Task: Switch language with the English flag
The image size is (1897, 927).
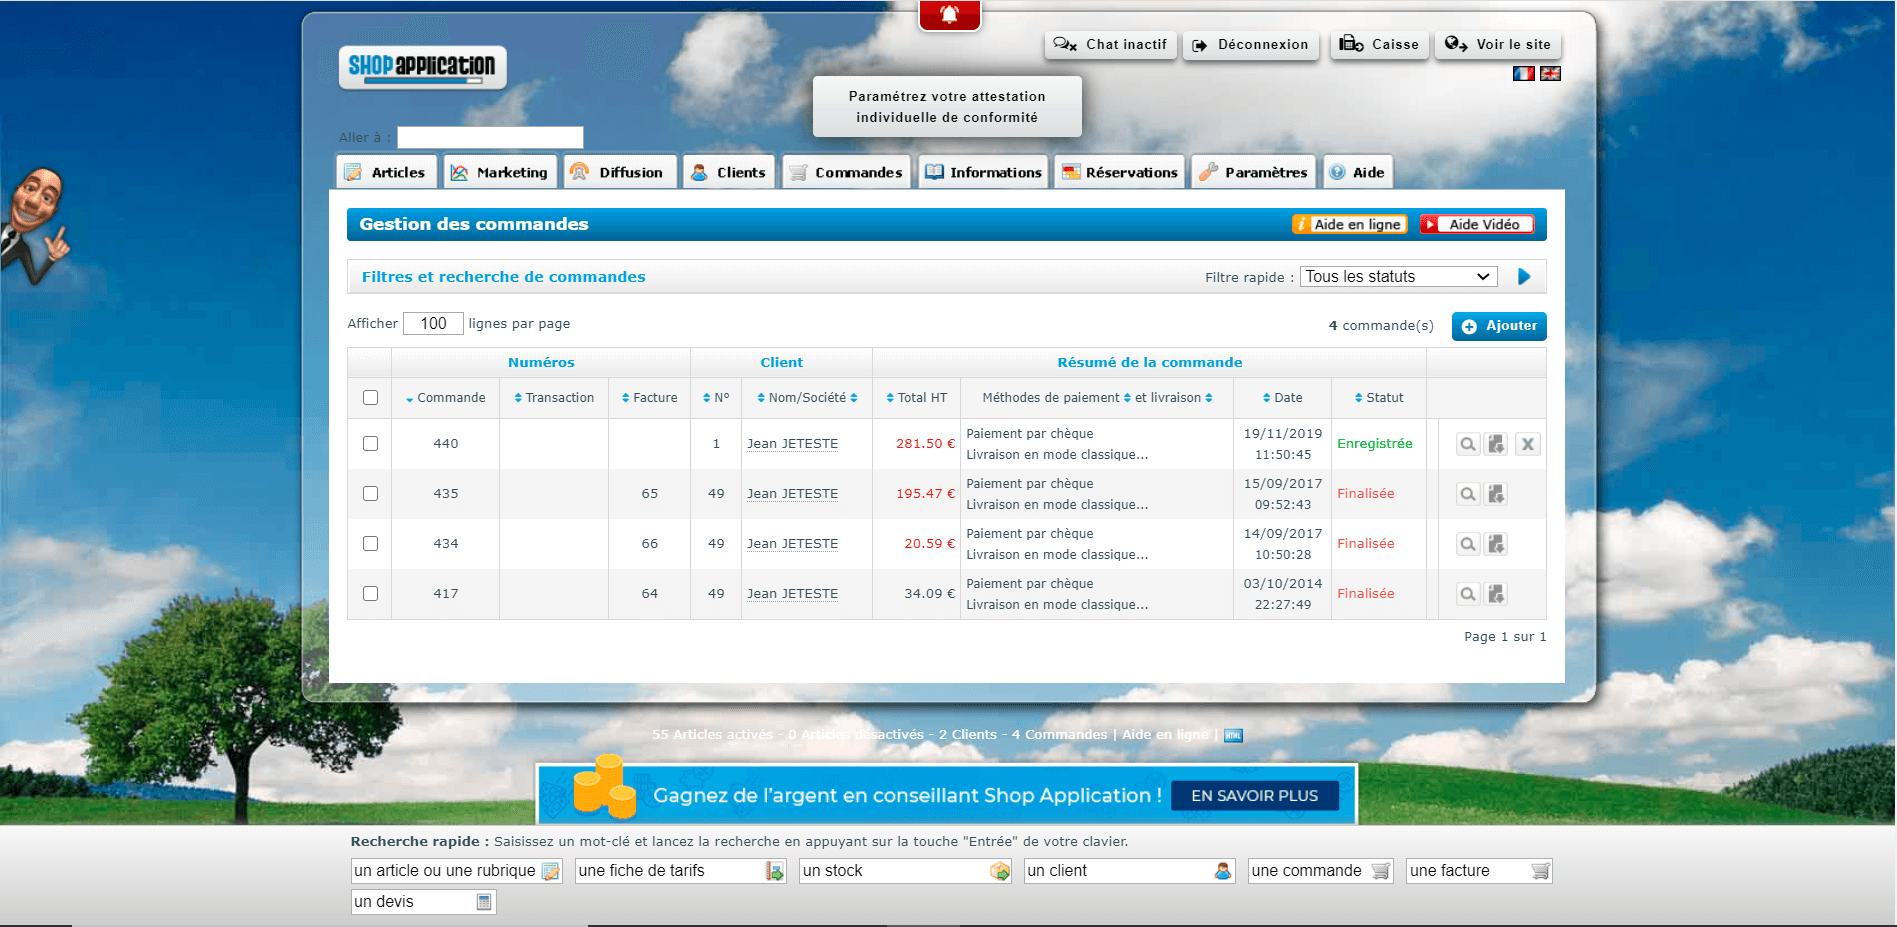Action: 1550,74
